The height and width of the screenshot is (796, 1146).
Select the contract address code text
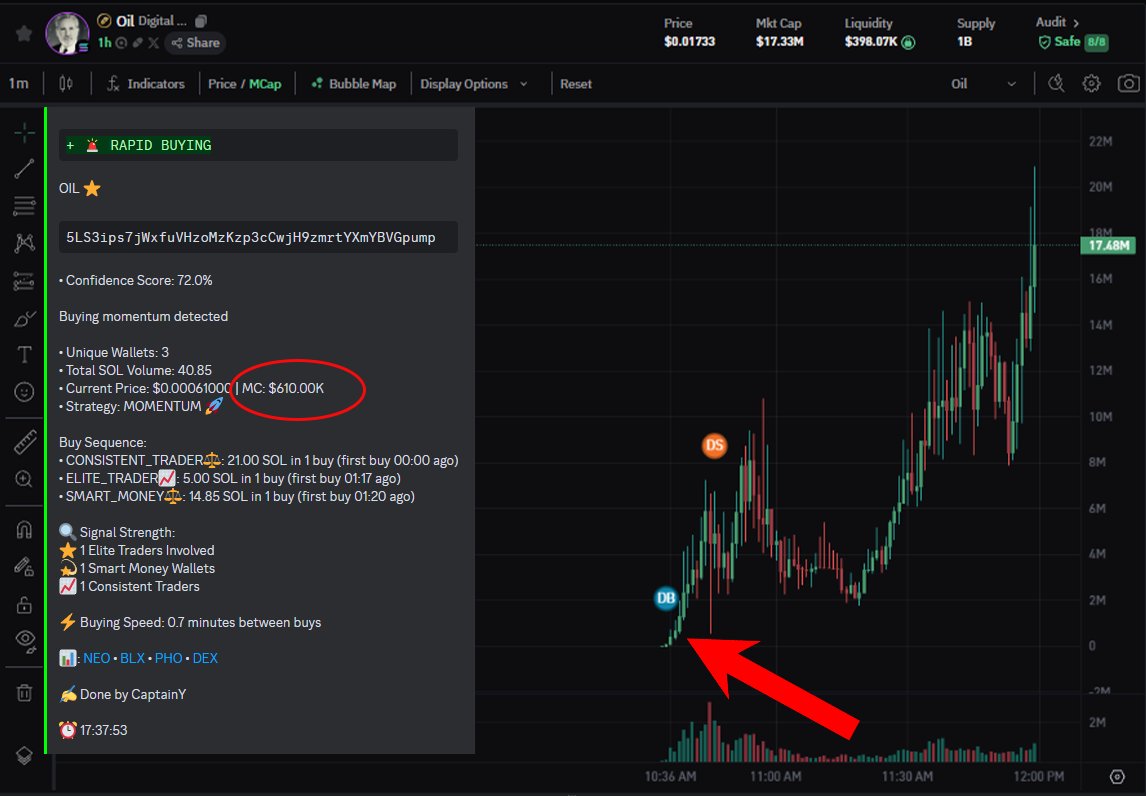[x=251, y=238]
